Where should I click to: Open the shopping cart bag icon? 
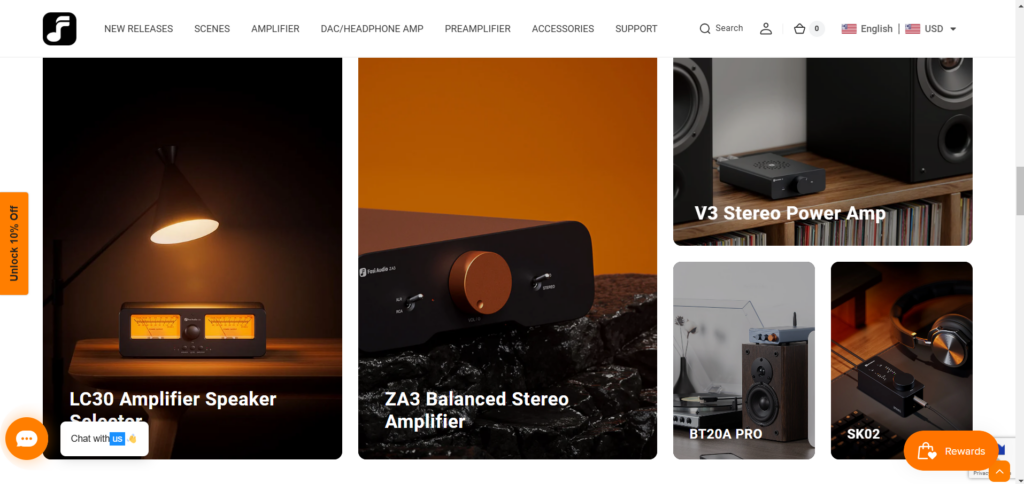pyautogui.click(x=799, y=29)
